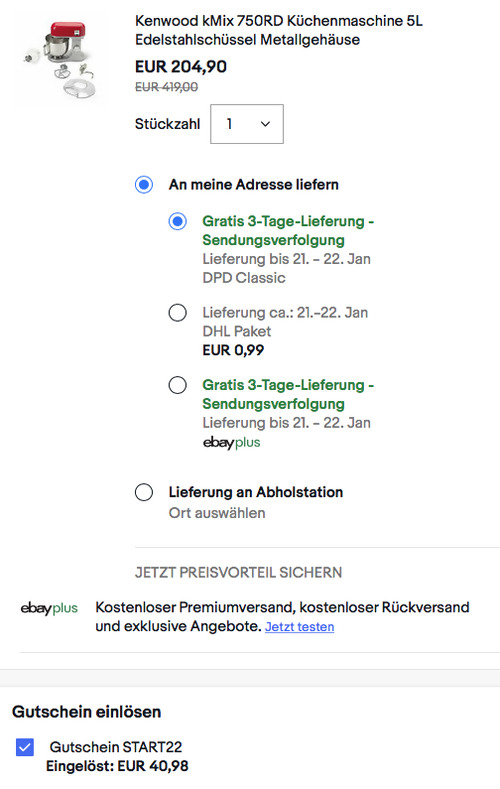
Task: Click ebay plus logo under third delivery option
Action: tap(231, 442)
